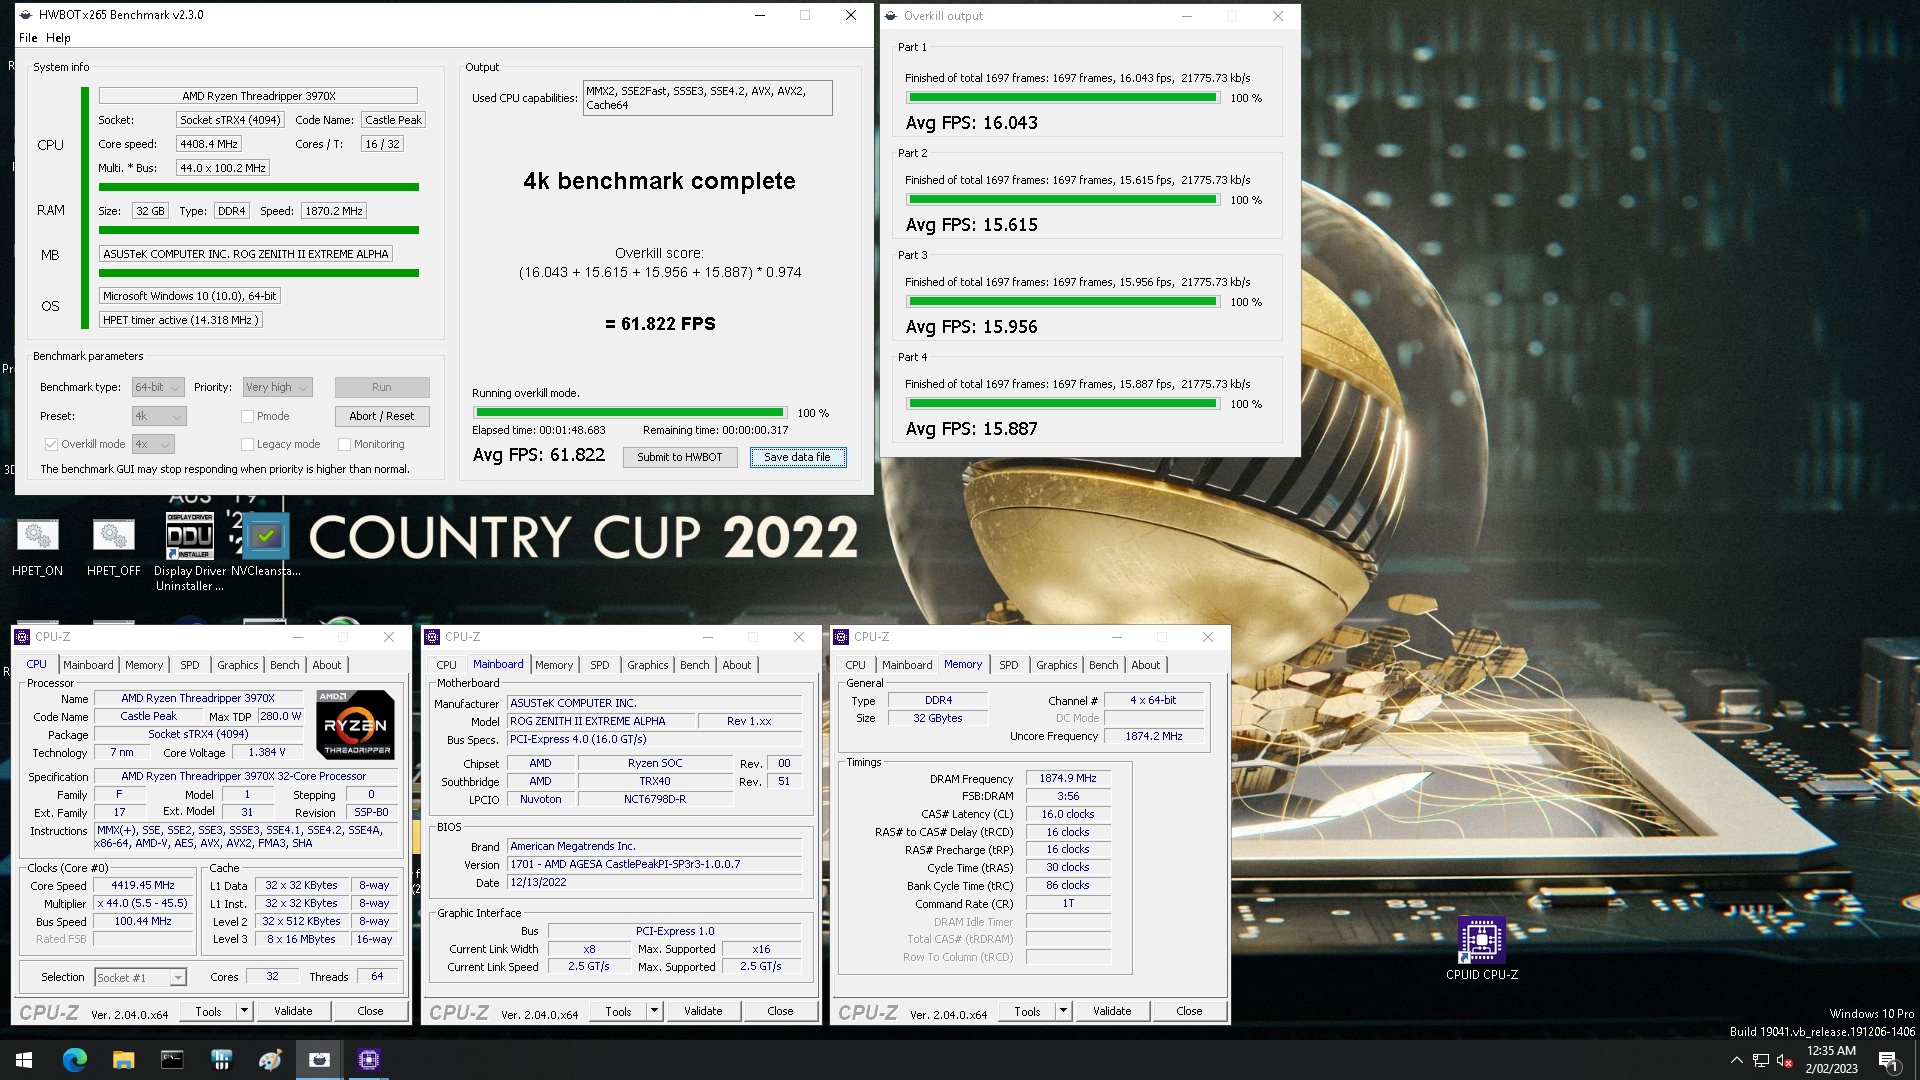Viewport: 1920px width, 1080px height.
Task: Switch to About tab in CPU-Z CPU window
Action: click(x=327, y=665)
